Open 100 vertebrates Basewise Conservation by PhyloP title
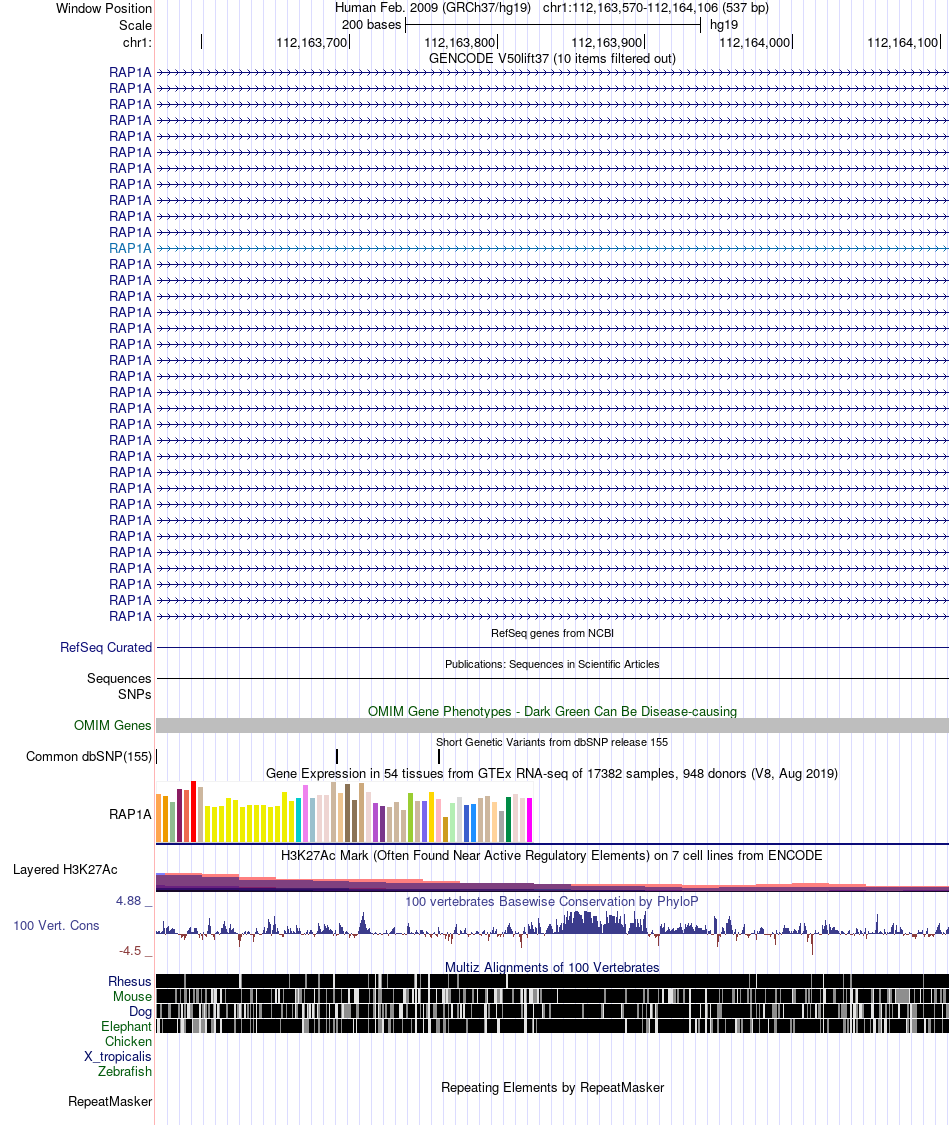 click(552, 901)
